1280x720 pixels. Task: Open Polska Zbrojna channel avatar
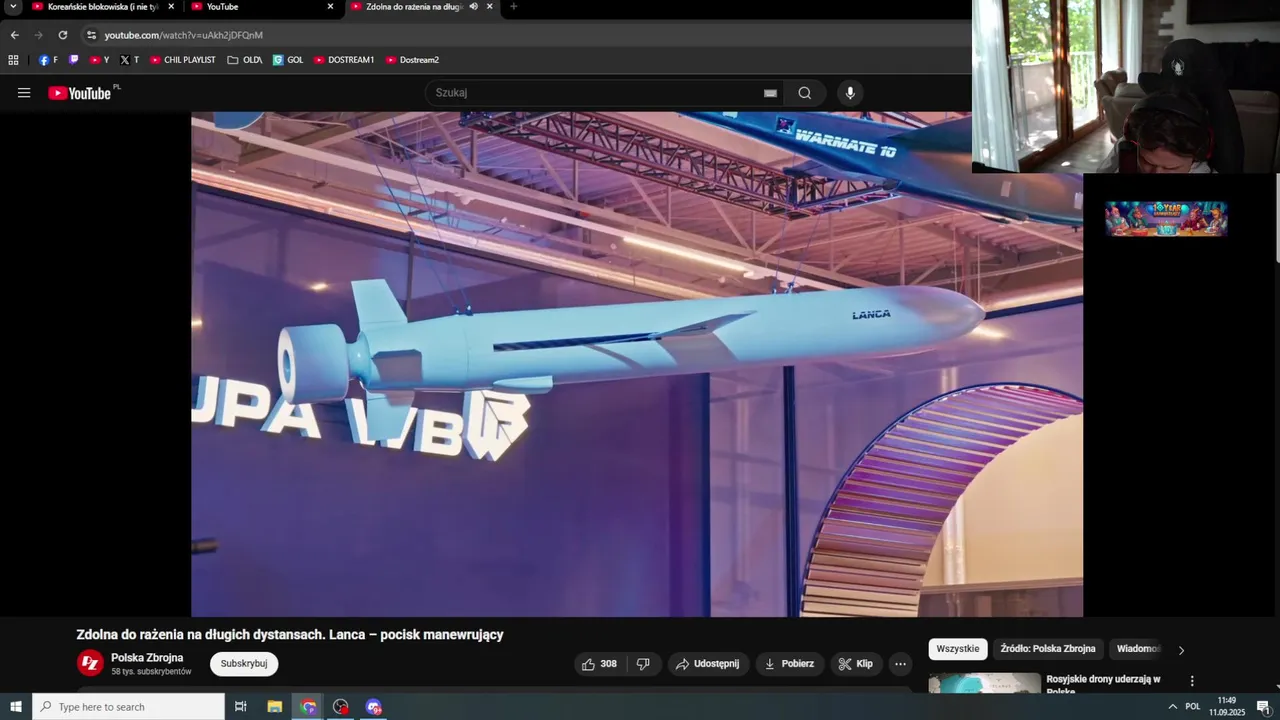[x=90, y=663]
